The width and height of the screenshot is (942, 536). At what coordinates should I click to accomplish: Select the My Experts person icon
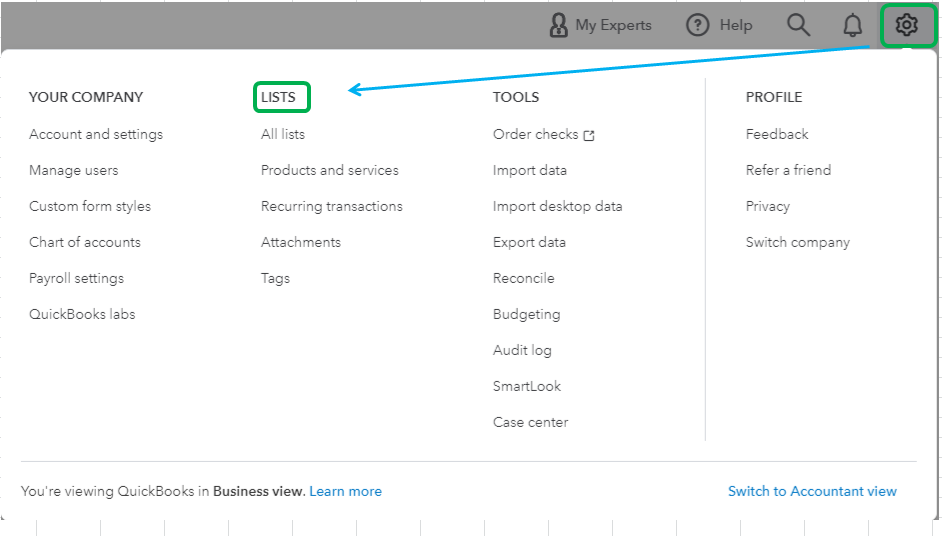[x=558, y=25]
